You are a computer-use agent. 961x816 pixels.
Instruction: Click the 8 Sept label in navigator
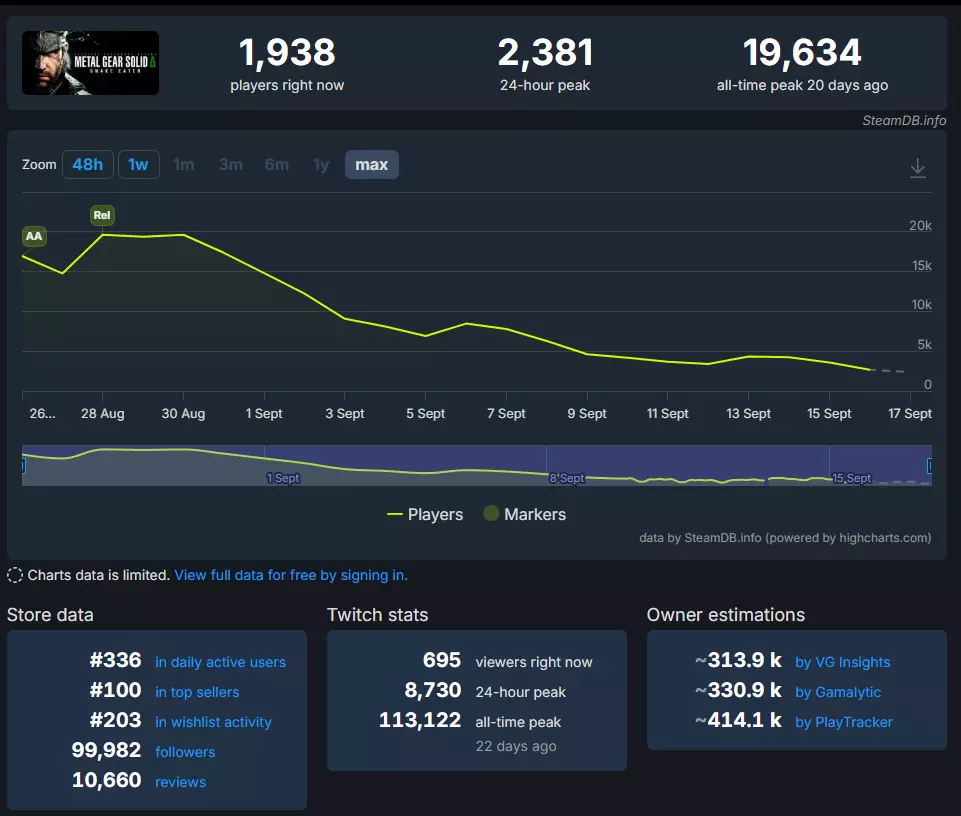click(x=566, y=478)
